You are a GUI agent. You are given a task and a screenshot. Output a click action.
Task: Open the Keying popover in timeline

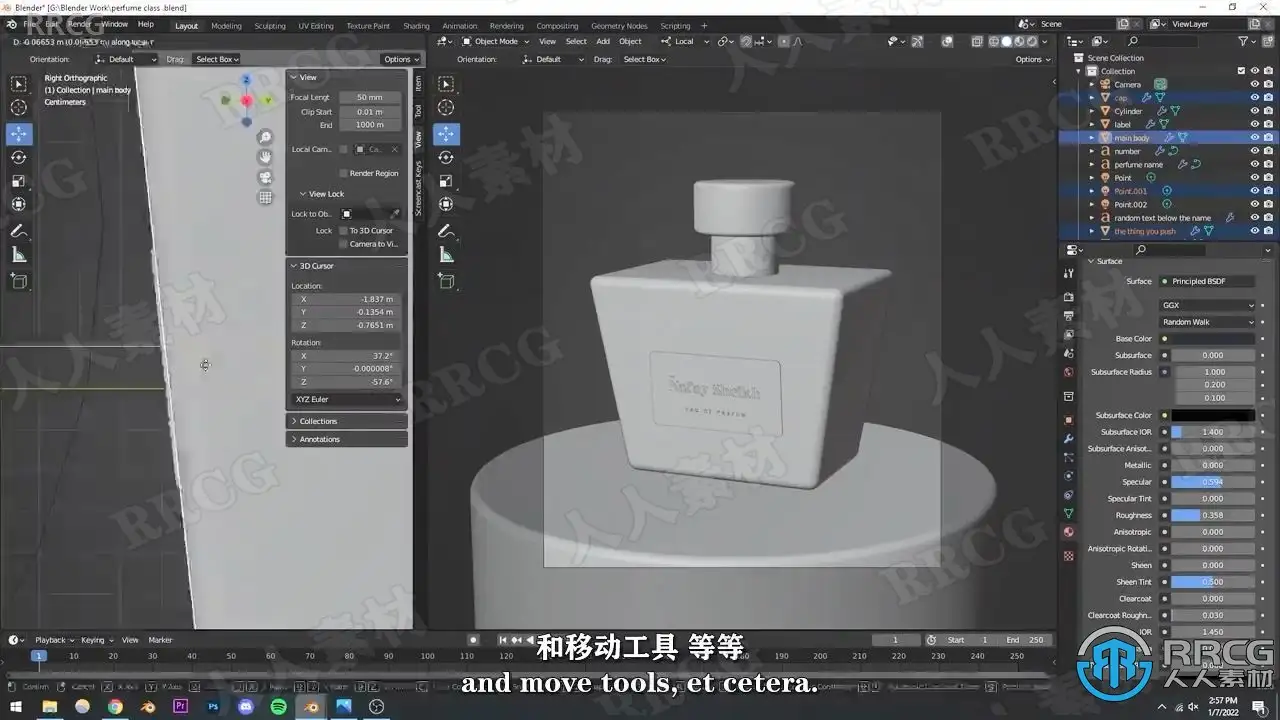click(x=96, y=640)
